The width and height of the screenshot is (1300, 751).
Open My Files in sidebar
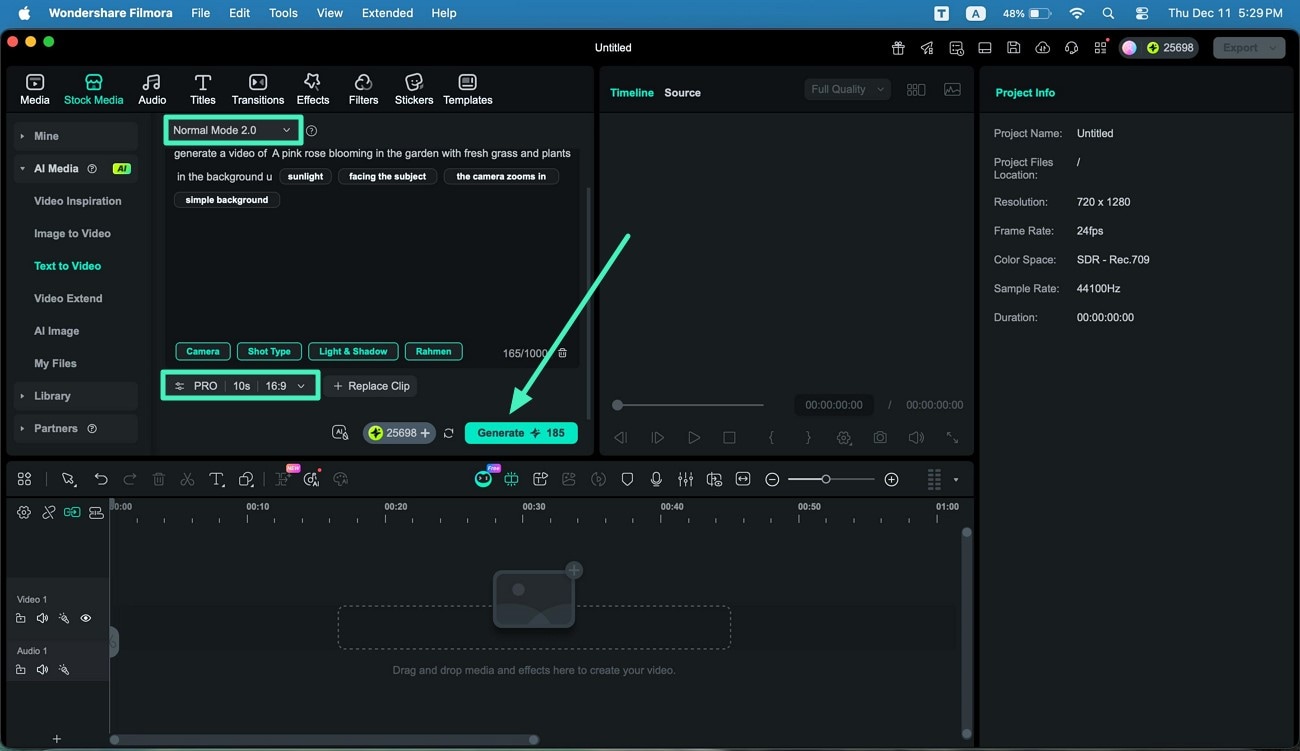(x=55, y=364)
